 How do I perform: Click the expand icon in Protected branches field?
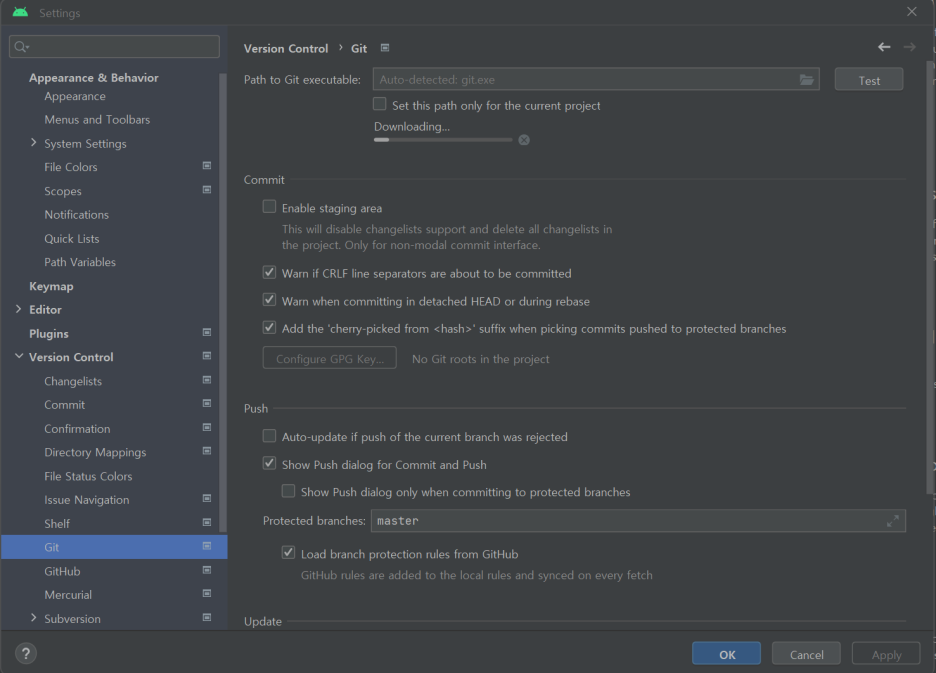(x=892, y=521)
